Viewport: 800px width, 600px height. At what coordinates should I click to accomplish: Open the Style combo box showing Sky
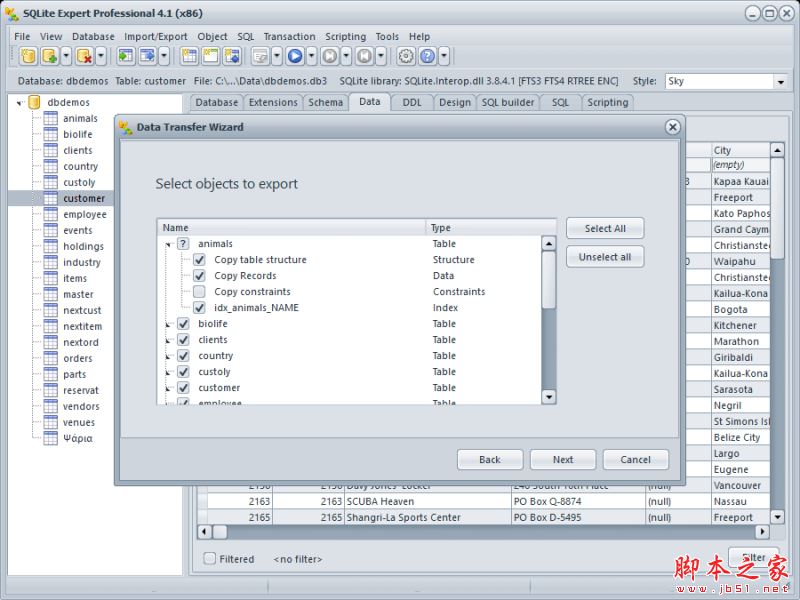(x=726, y=81)
